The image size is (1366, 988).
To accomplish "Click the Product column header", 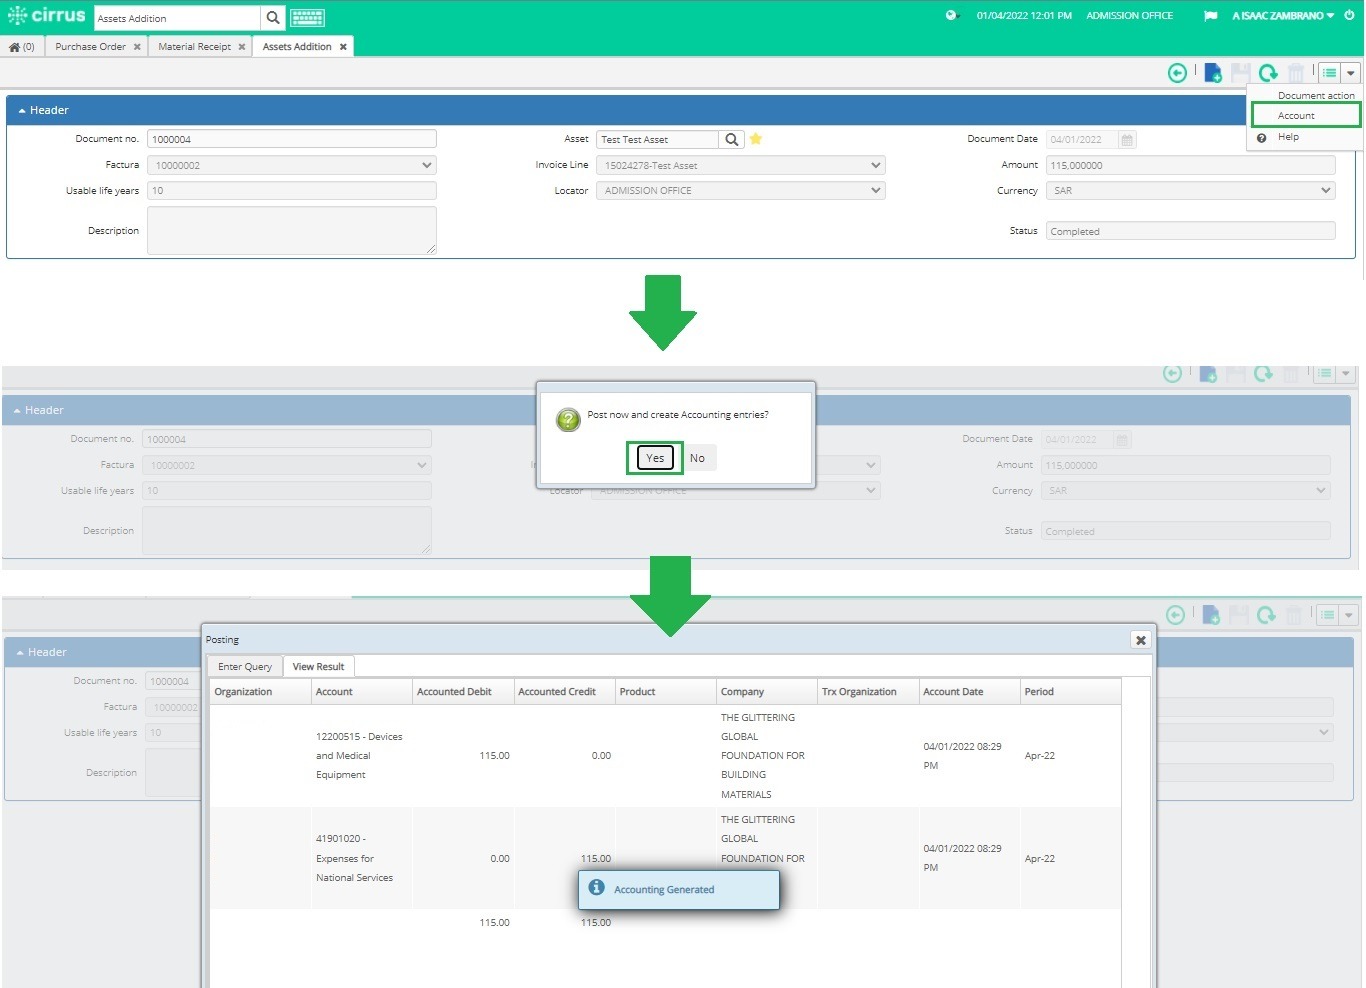I will (x=666, y=692).
